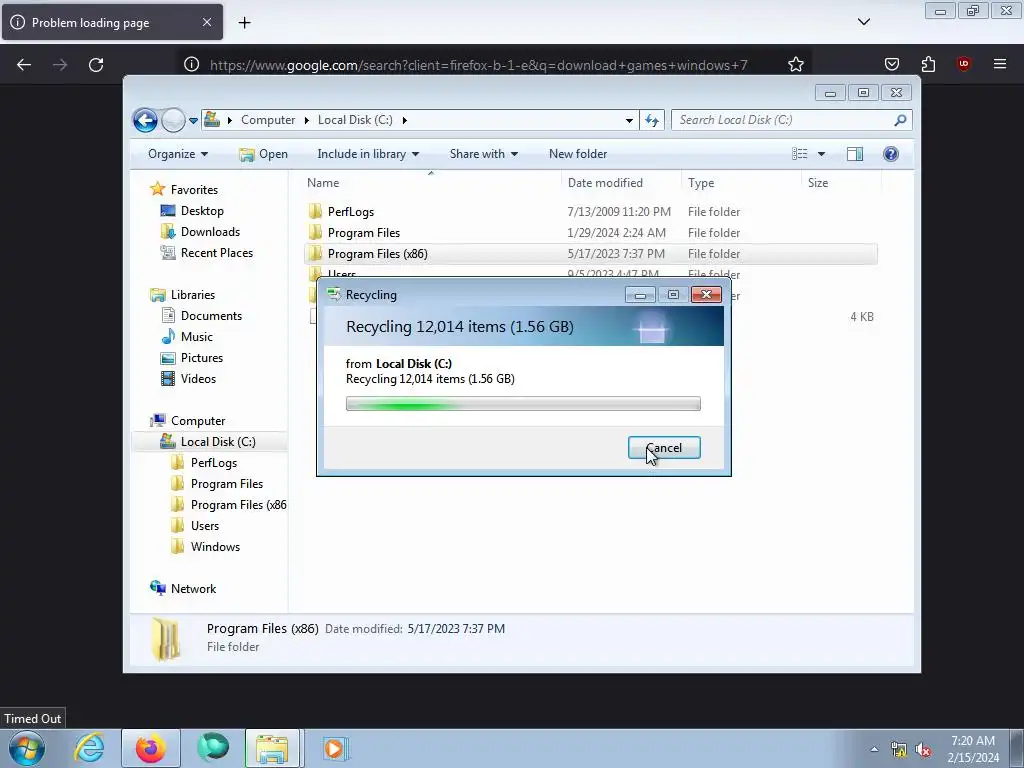Open recent locations dropdown beside nav arrows
The height and width of the screenshot is (768, 1024).
point(193,120)
